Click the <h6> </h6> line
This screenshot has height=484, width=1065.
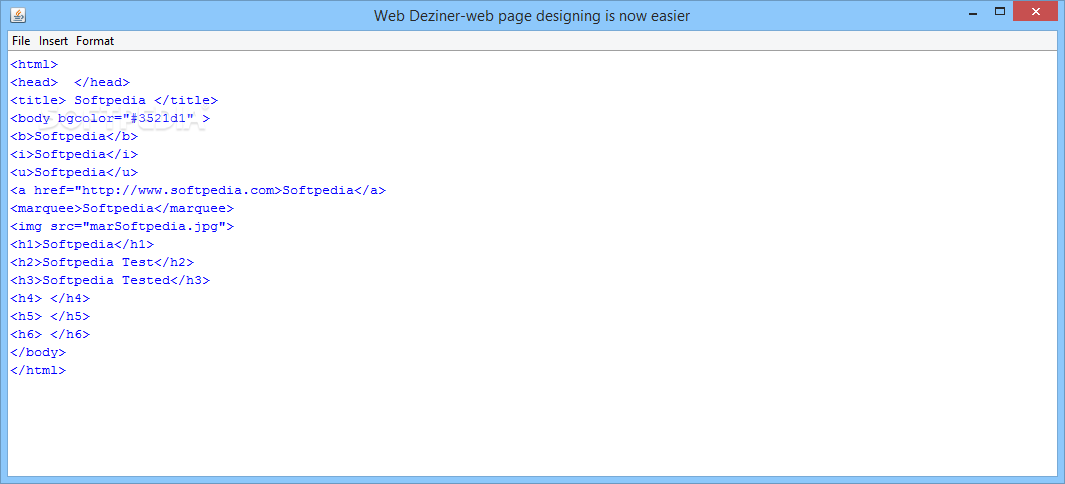pos(50,335)
